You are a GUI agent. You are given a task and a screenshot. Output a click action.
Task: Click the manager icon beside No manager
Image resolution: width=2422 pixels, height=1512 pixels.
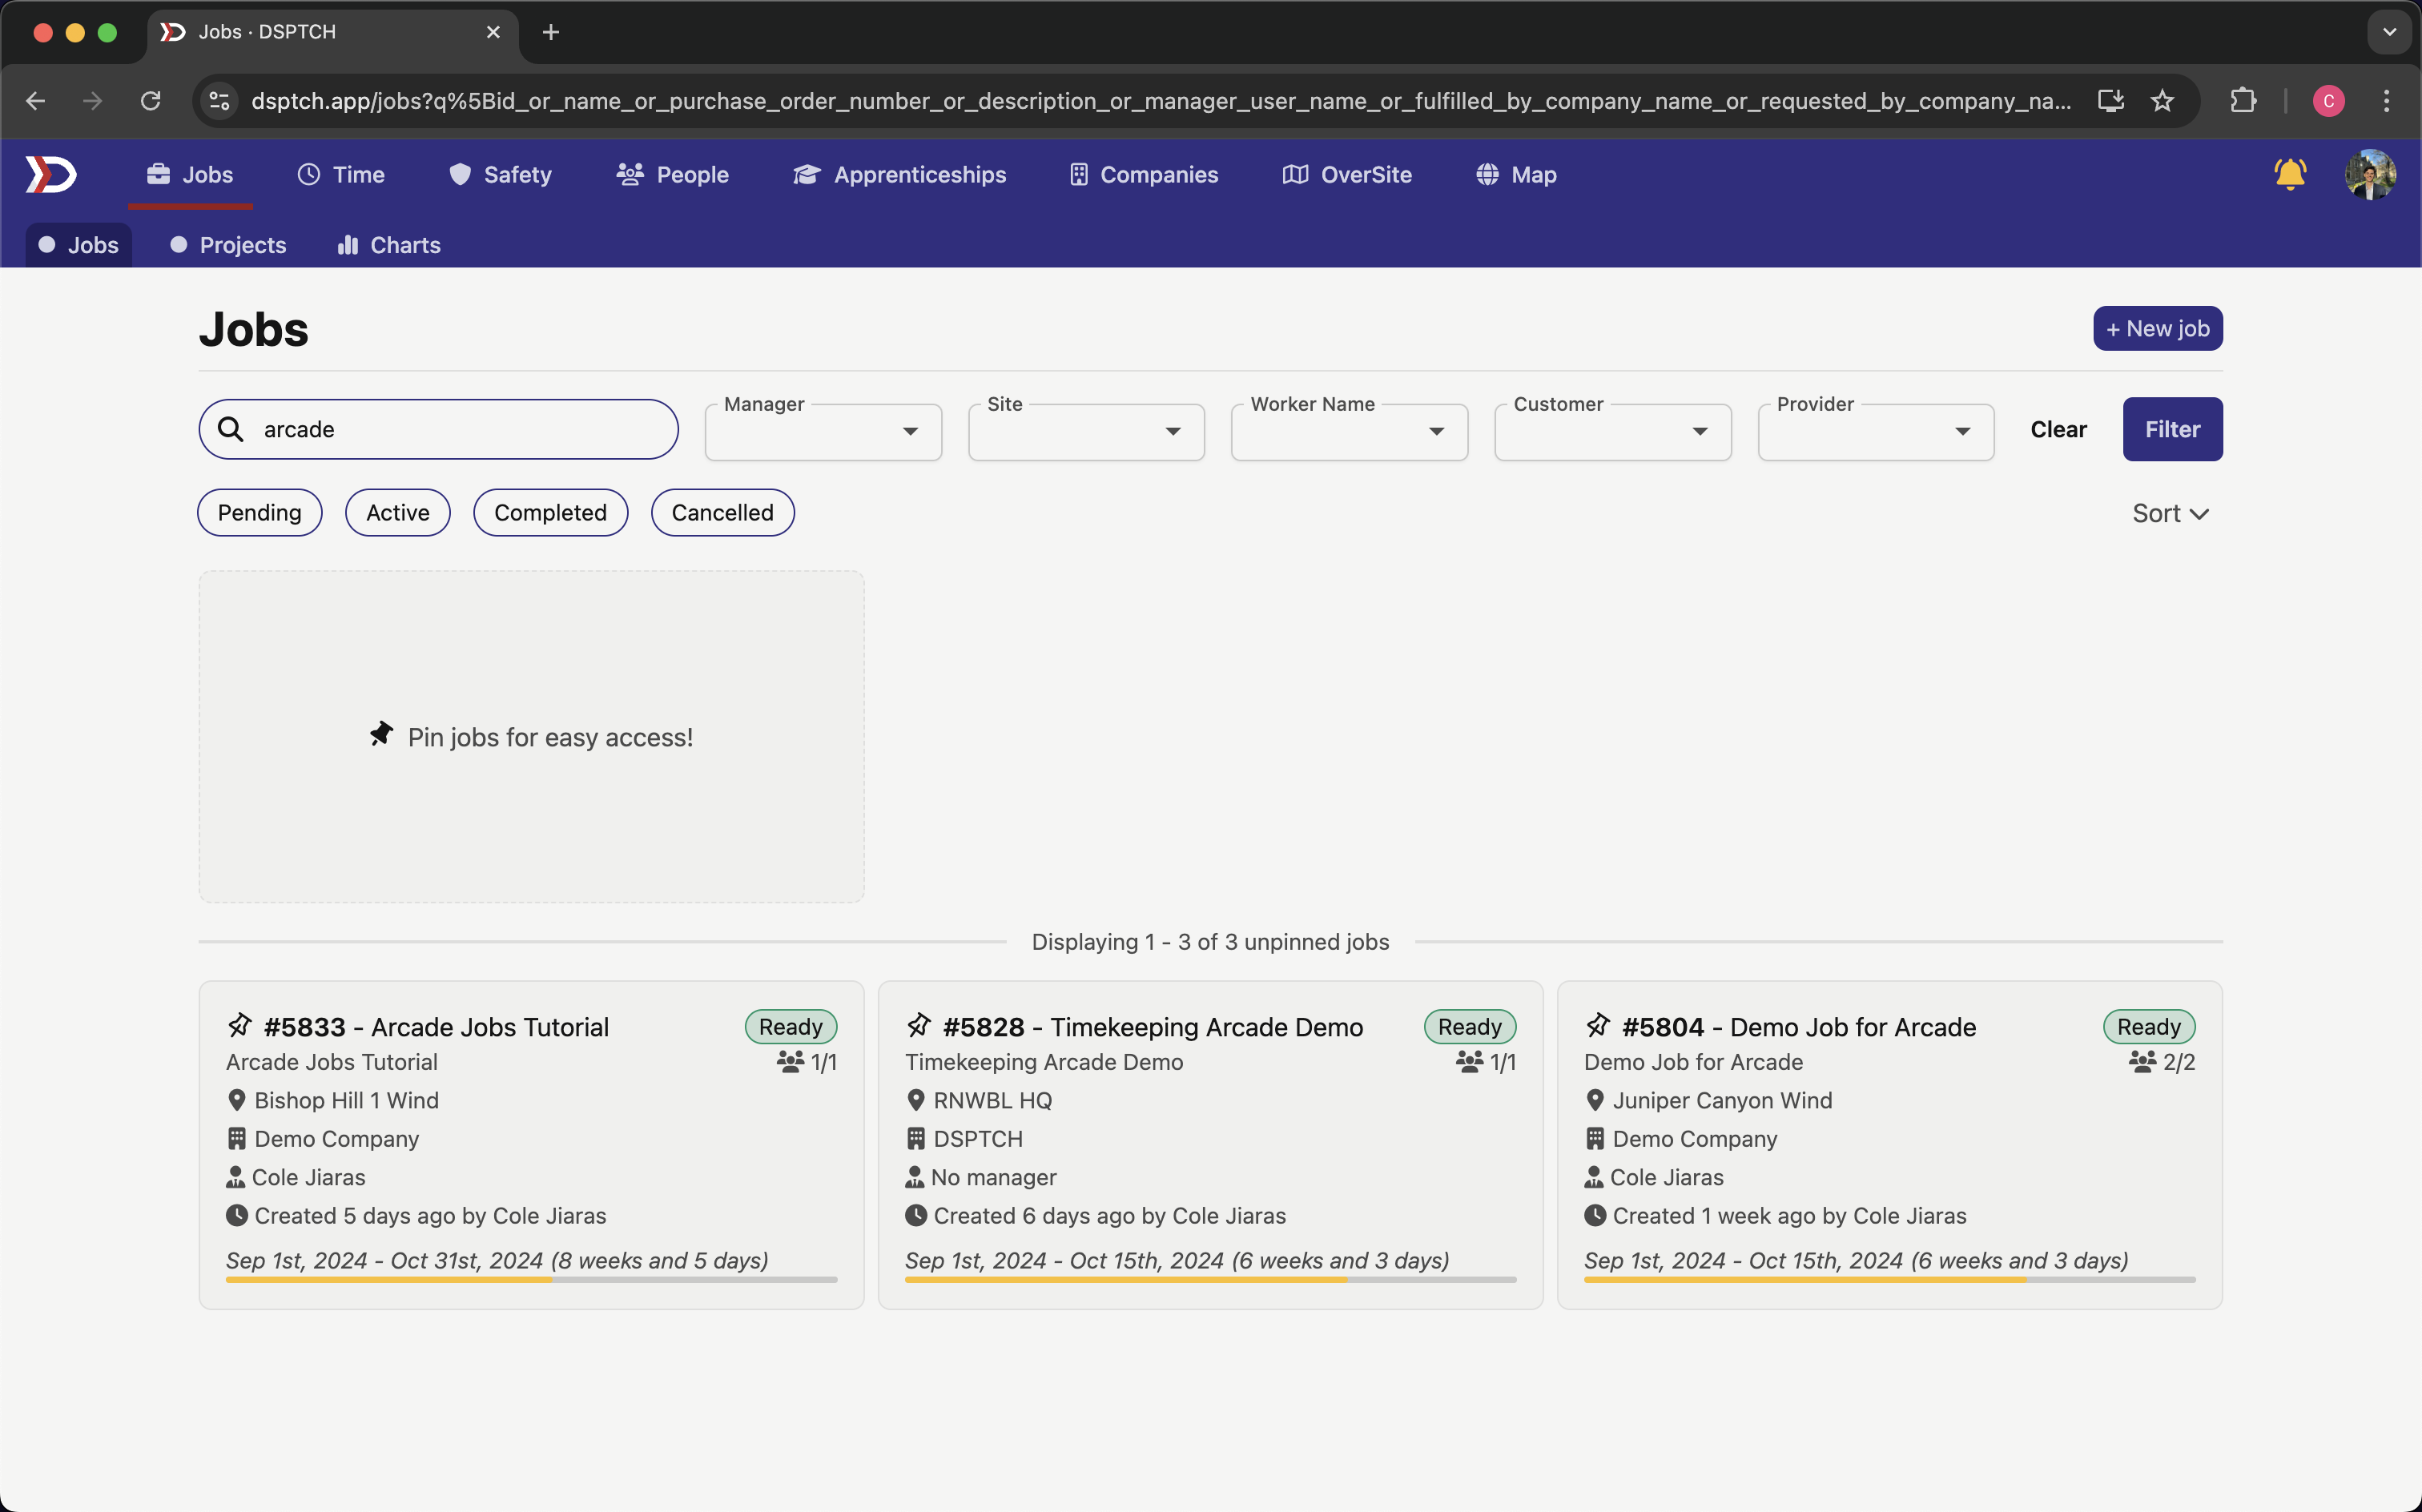914,1177
